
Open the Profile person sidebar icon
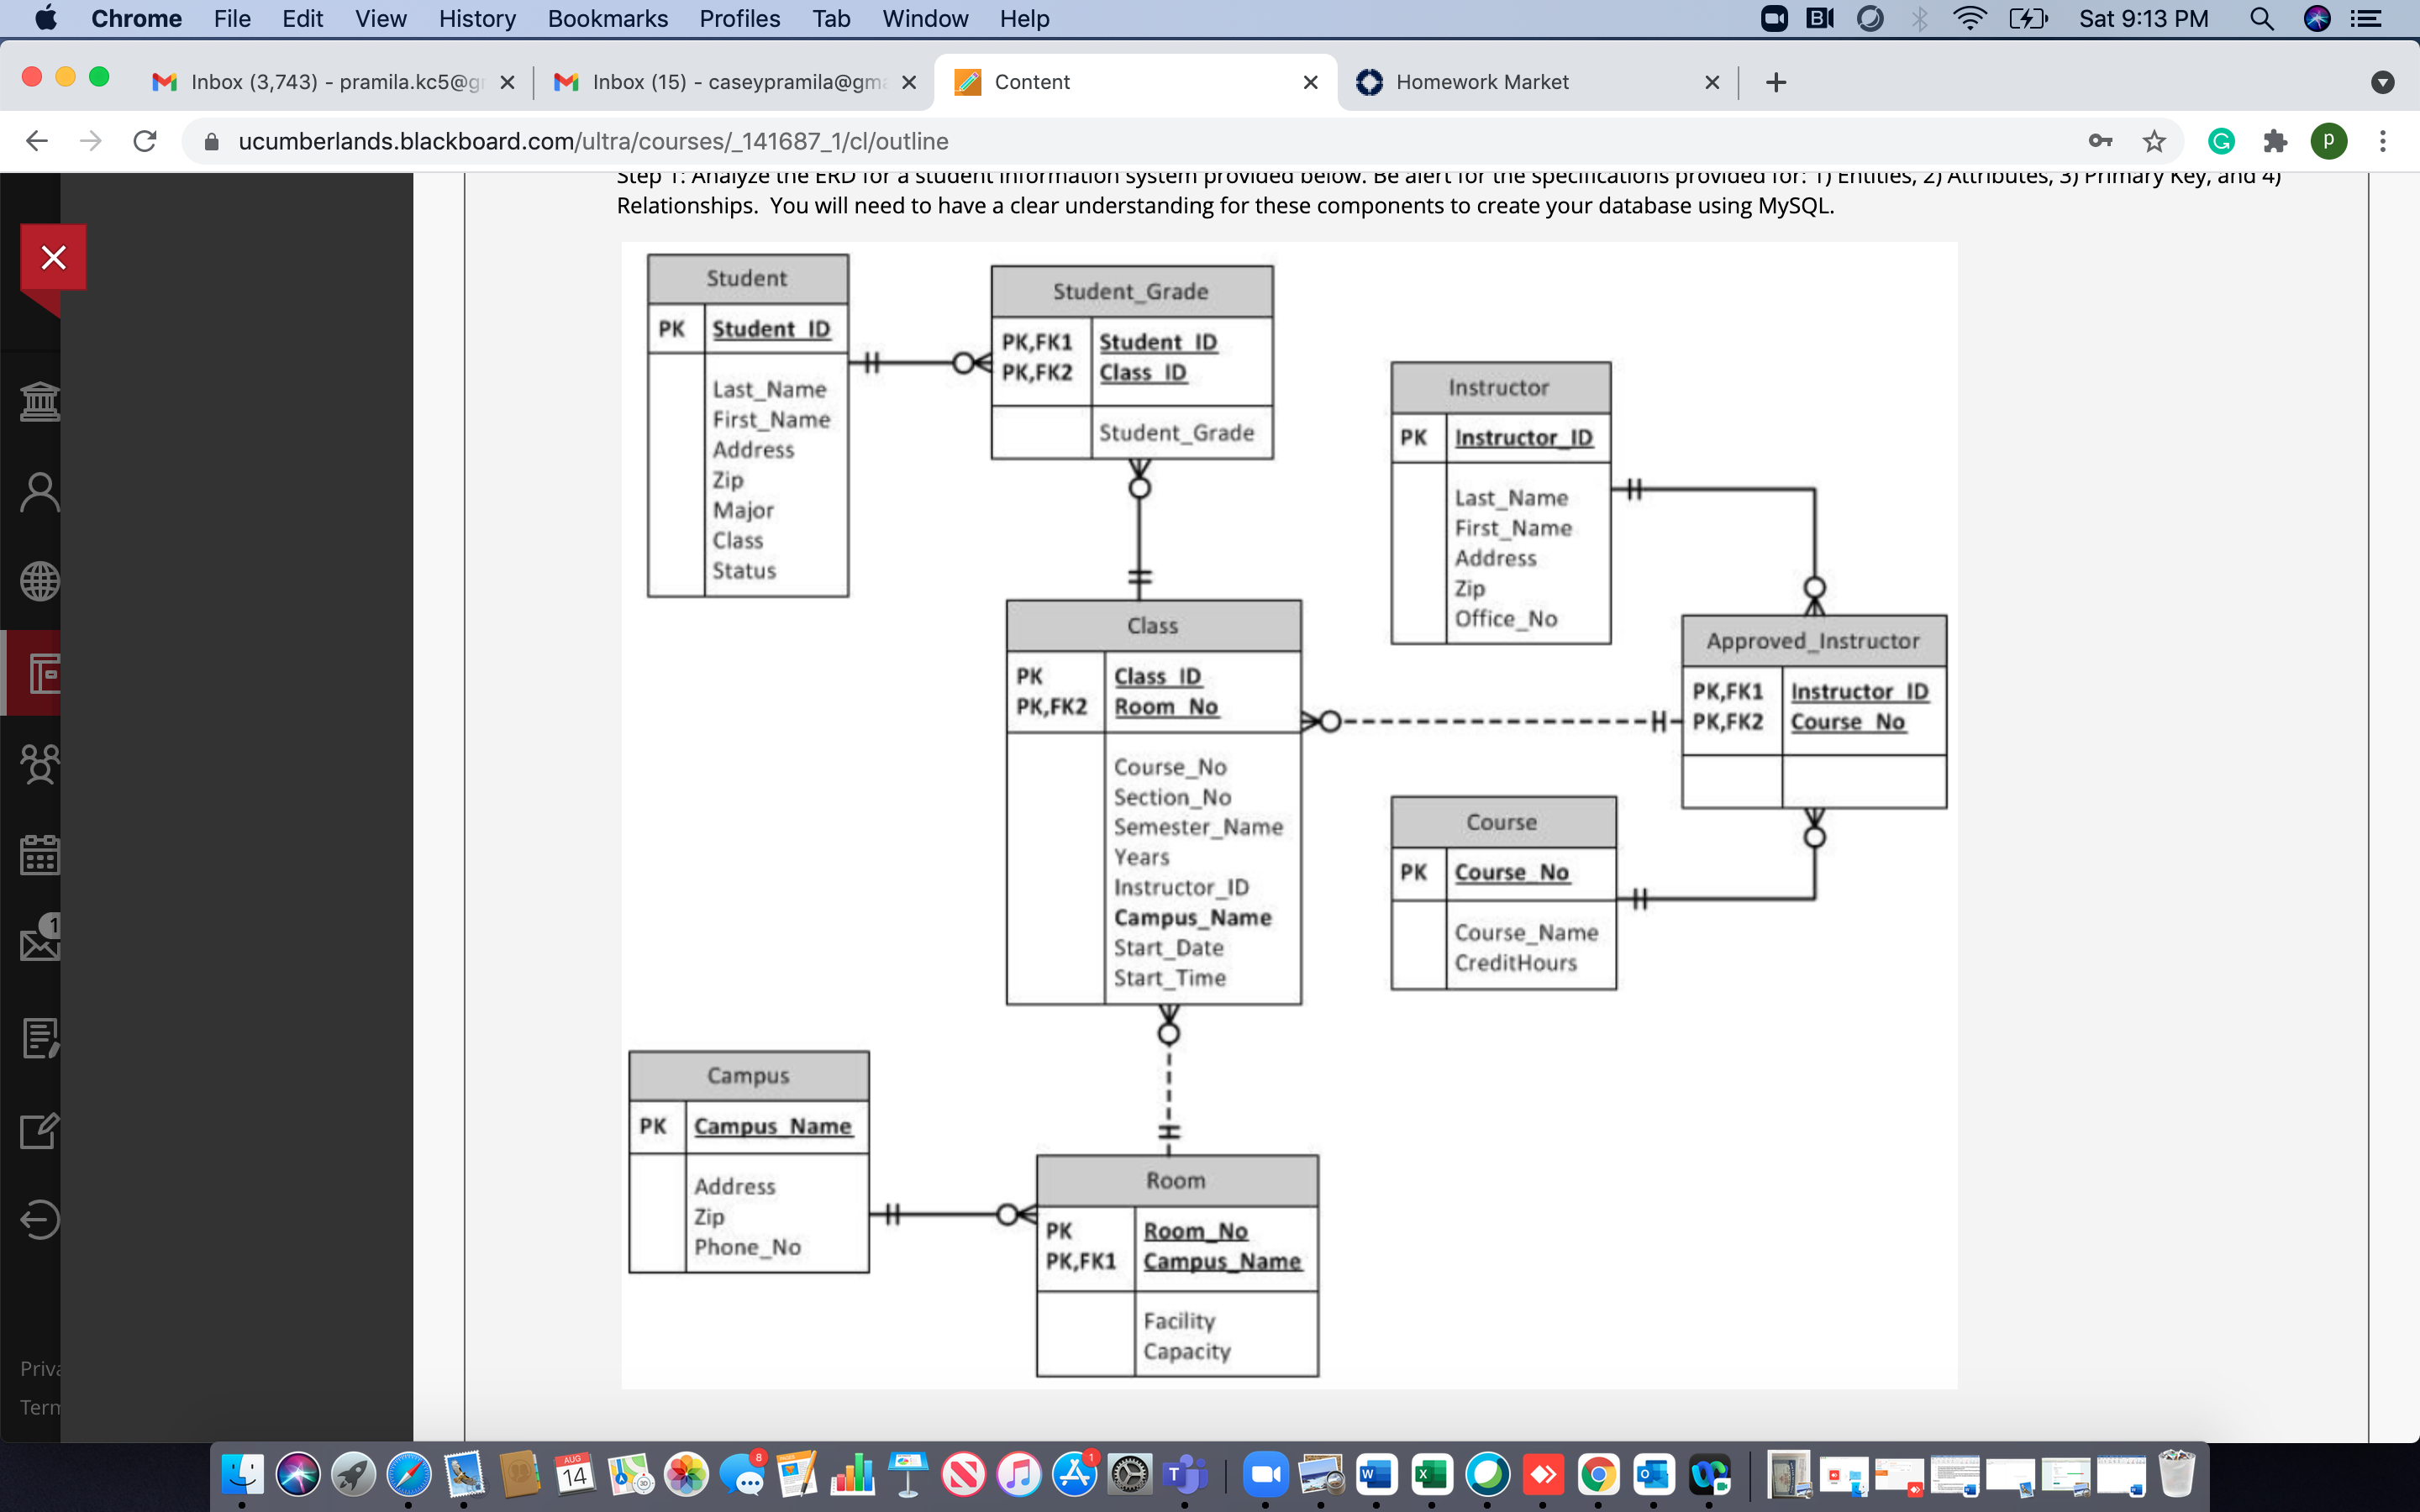point(40,492)
